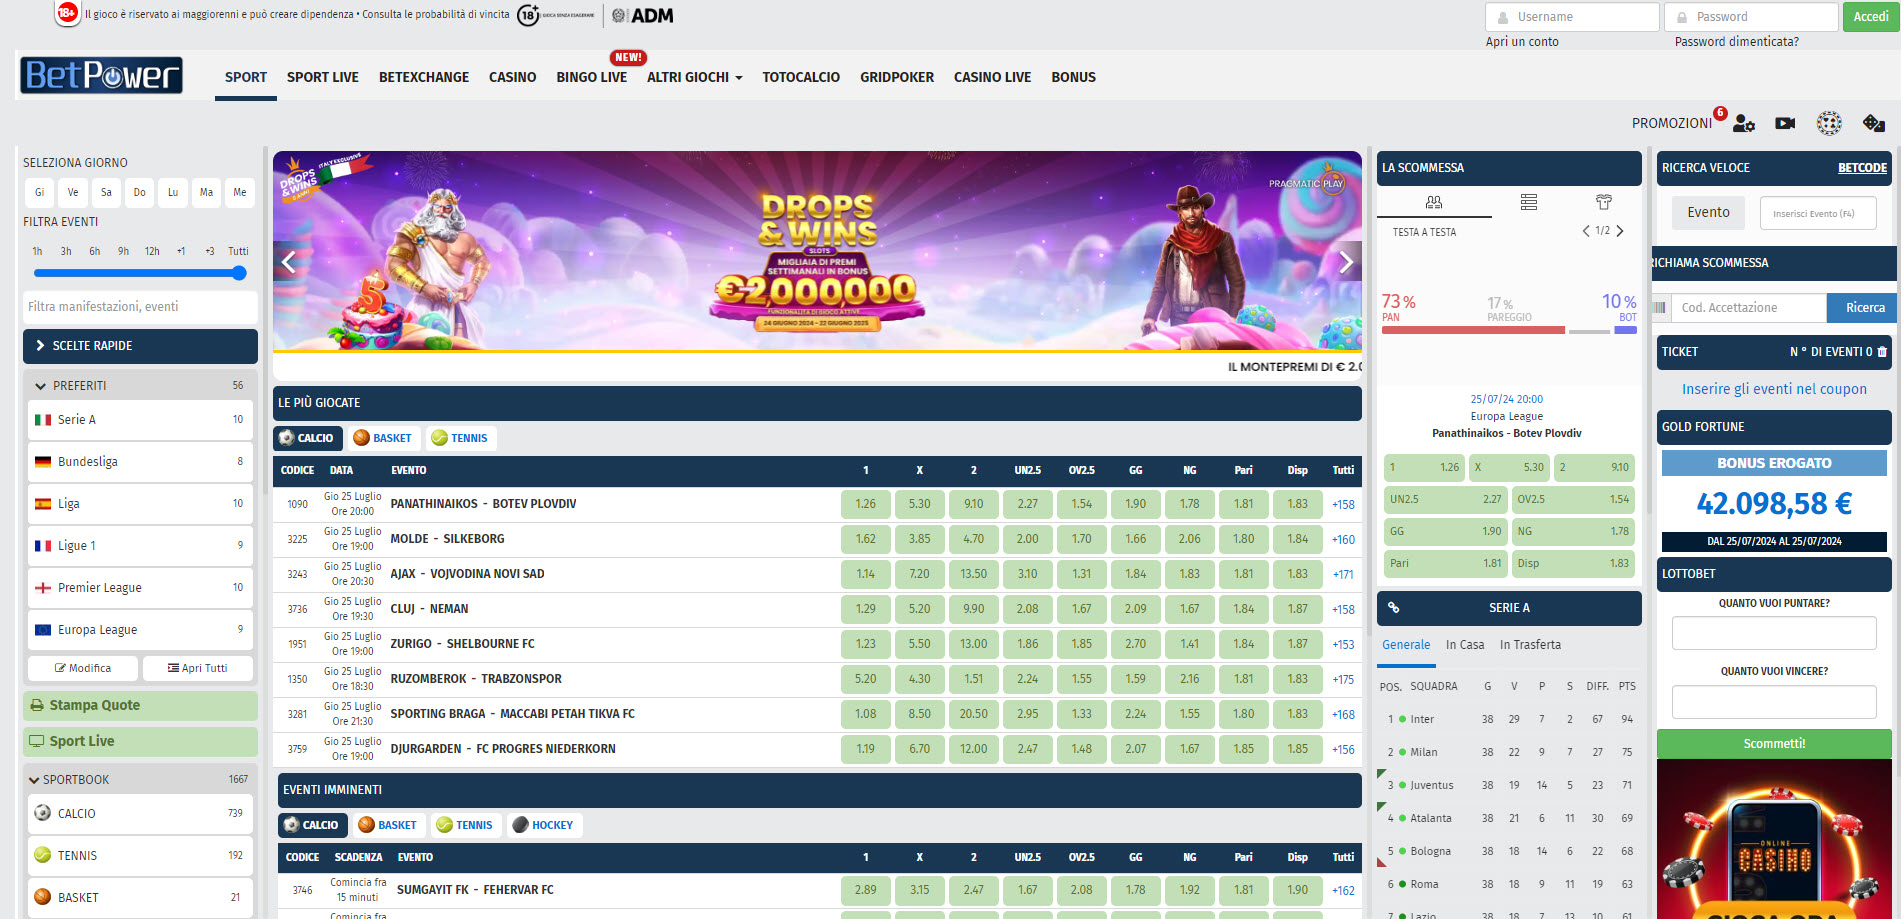1901x919 pixels.
Task: Open Altri Giochi dropdown menu
Action: [695, 77]
